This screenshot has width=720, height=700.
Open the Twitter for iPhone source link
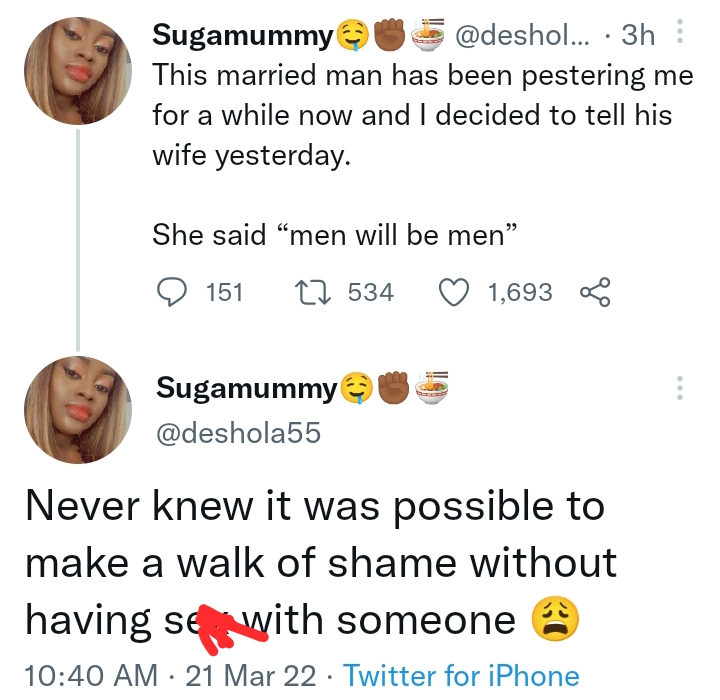pyautogui.click(x=461, y=676)
